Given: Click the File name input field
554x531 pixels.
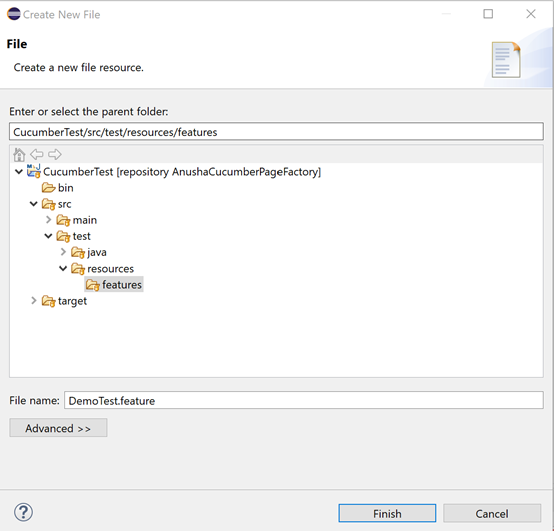Looking at the screenshot, I should 303,400.
